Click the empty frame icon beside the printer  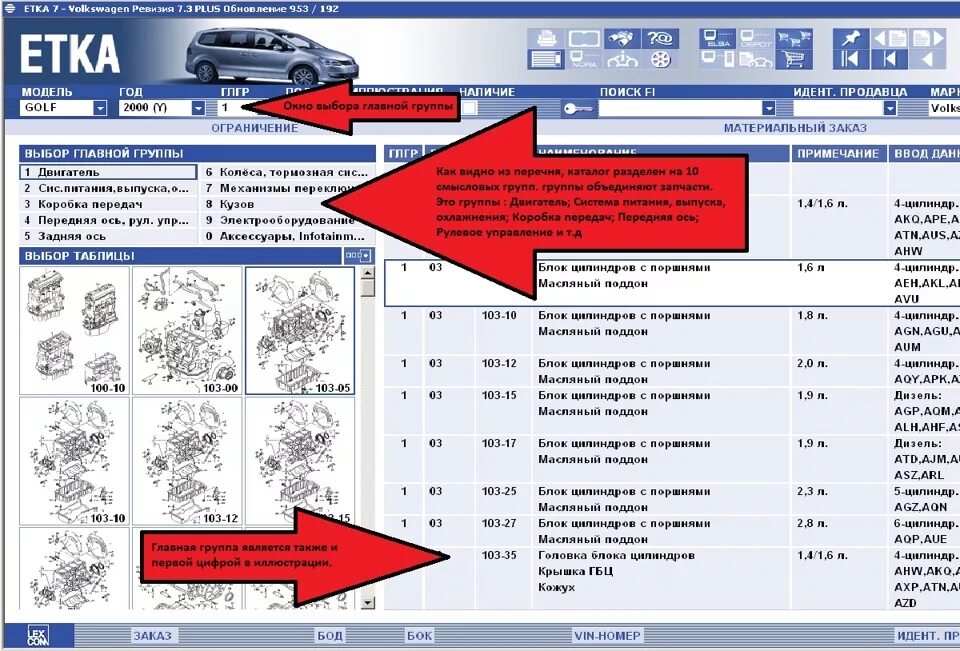(x=584, y=39)
